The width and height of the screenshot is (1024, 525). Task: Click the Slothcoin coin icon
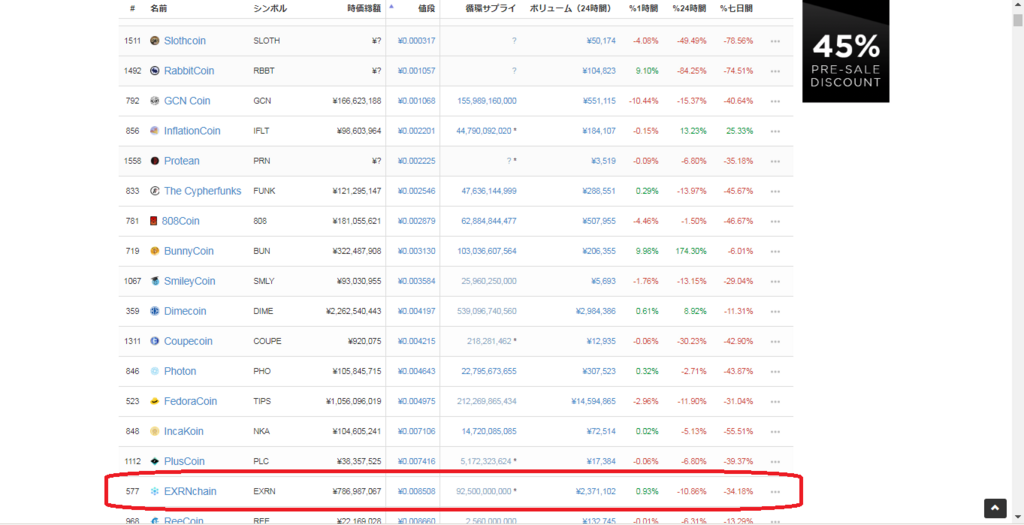155,40
